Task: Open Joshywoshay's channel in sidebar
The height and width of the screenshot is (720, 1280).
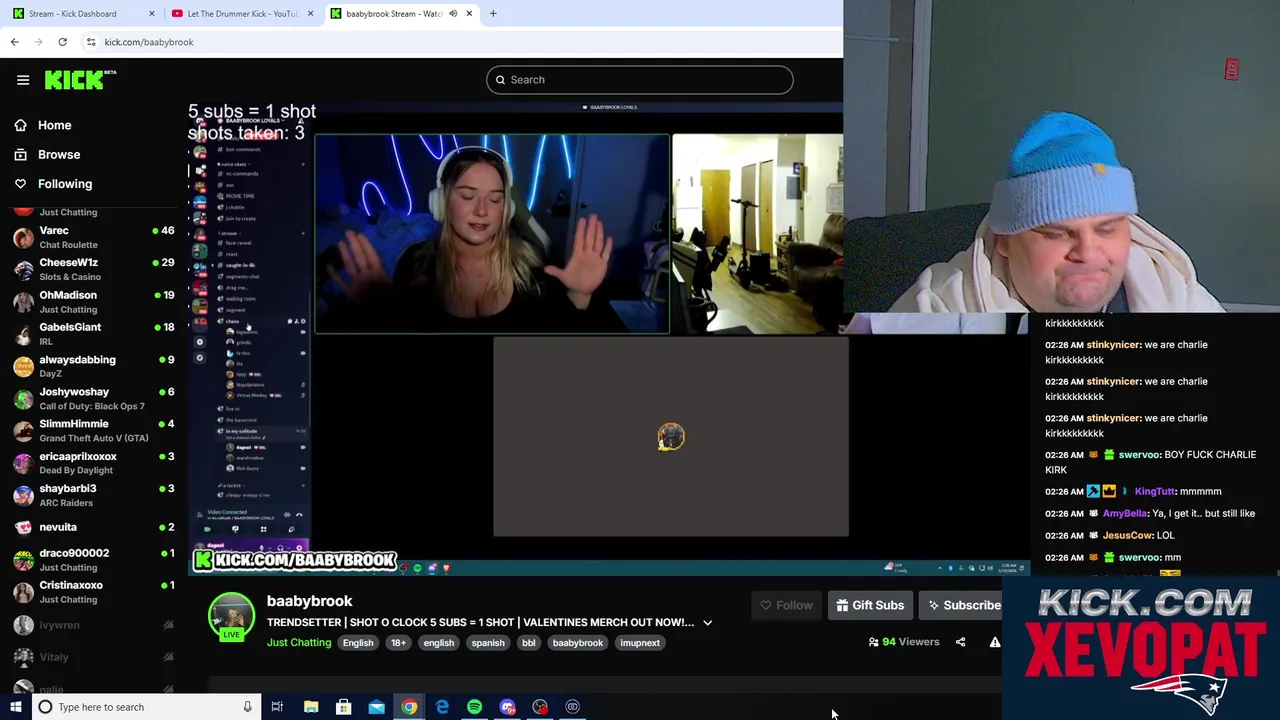Action: (92, 398)
